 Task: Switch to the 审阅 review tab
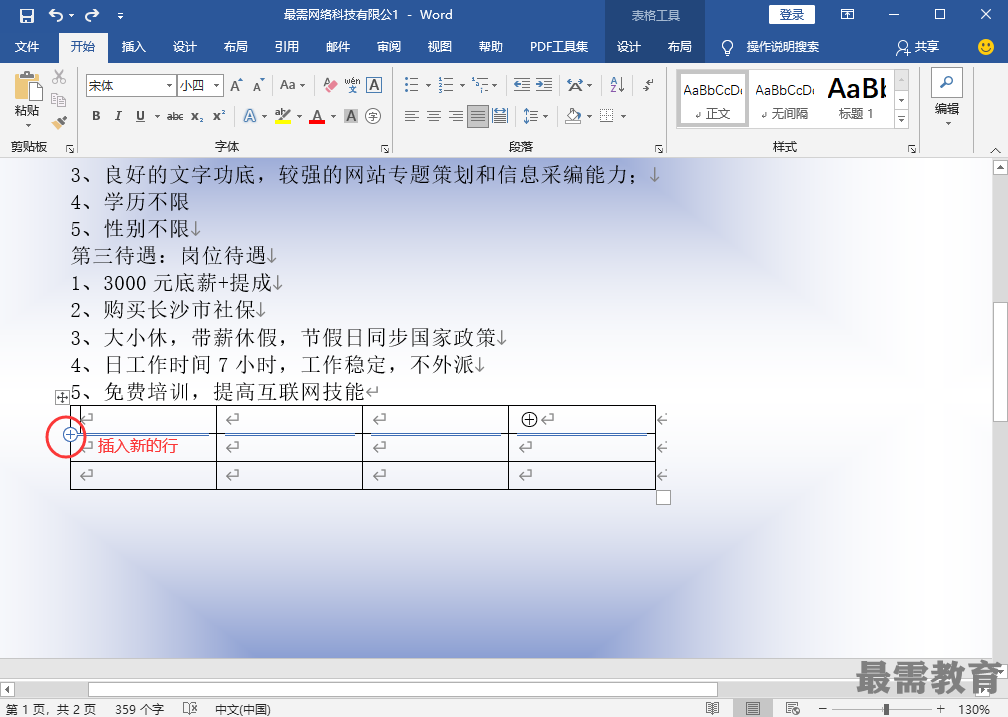pyautogui.click(x=389, y=46)
